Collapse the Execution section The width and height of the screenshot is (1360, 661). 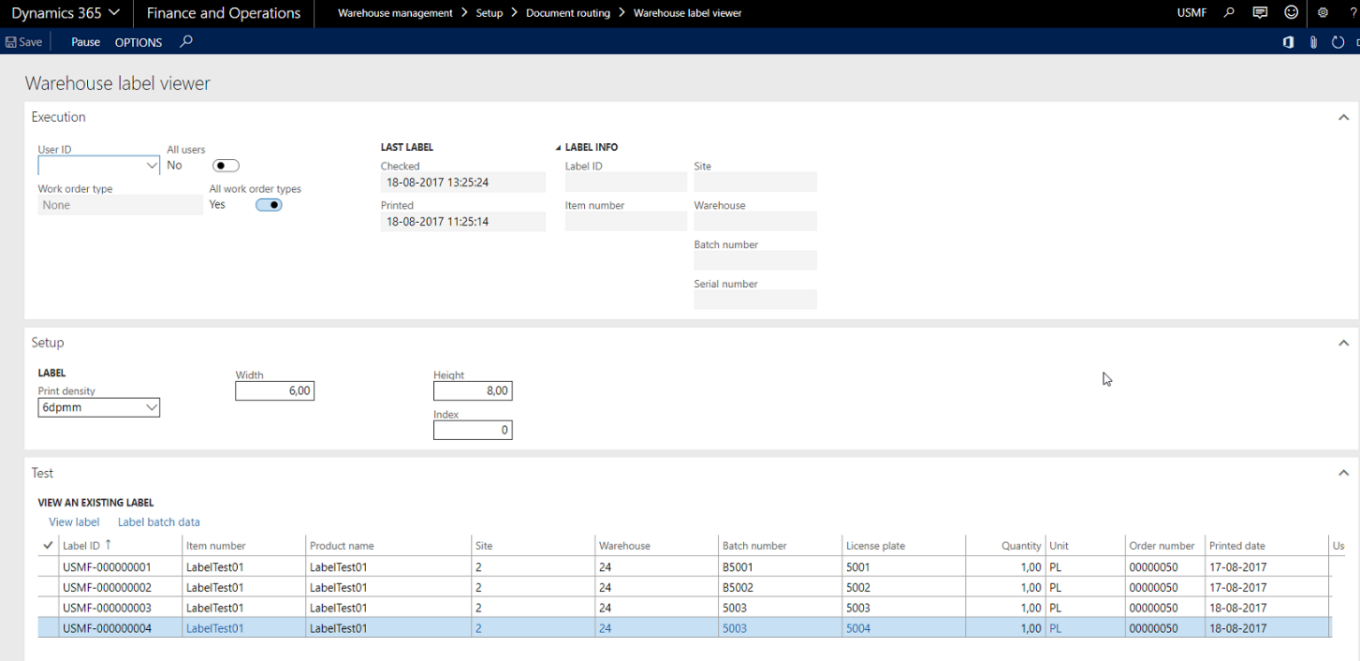(x=1344, y=116)
